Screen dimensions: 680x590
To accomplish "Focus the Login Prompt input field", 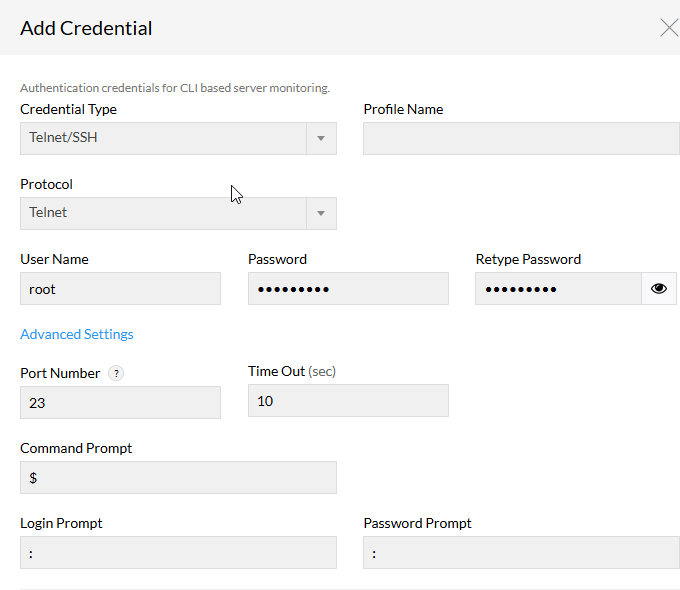I will tap(178, 553).
